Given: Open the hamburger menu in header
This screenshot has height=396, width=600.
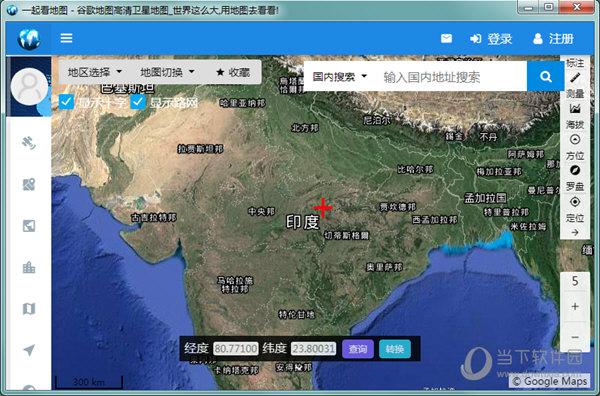Looking at the screenshot, I should [x=66, y=38].
